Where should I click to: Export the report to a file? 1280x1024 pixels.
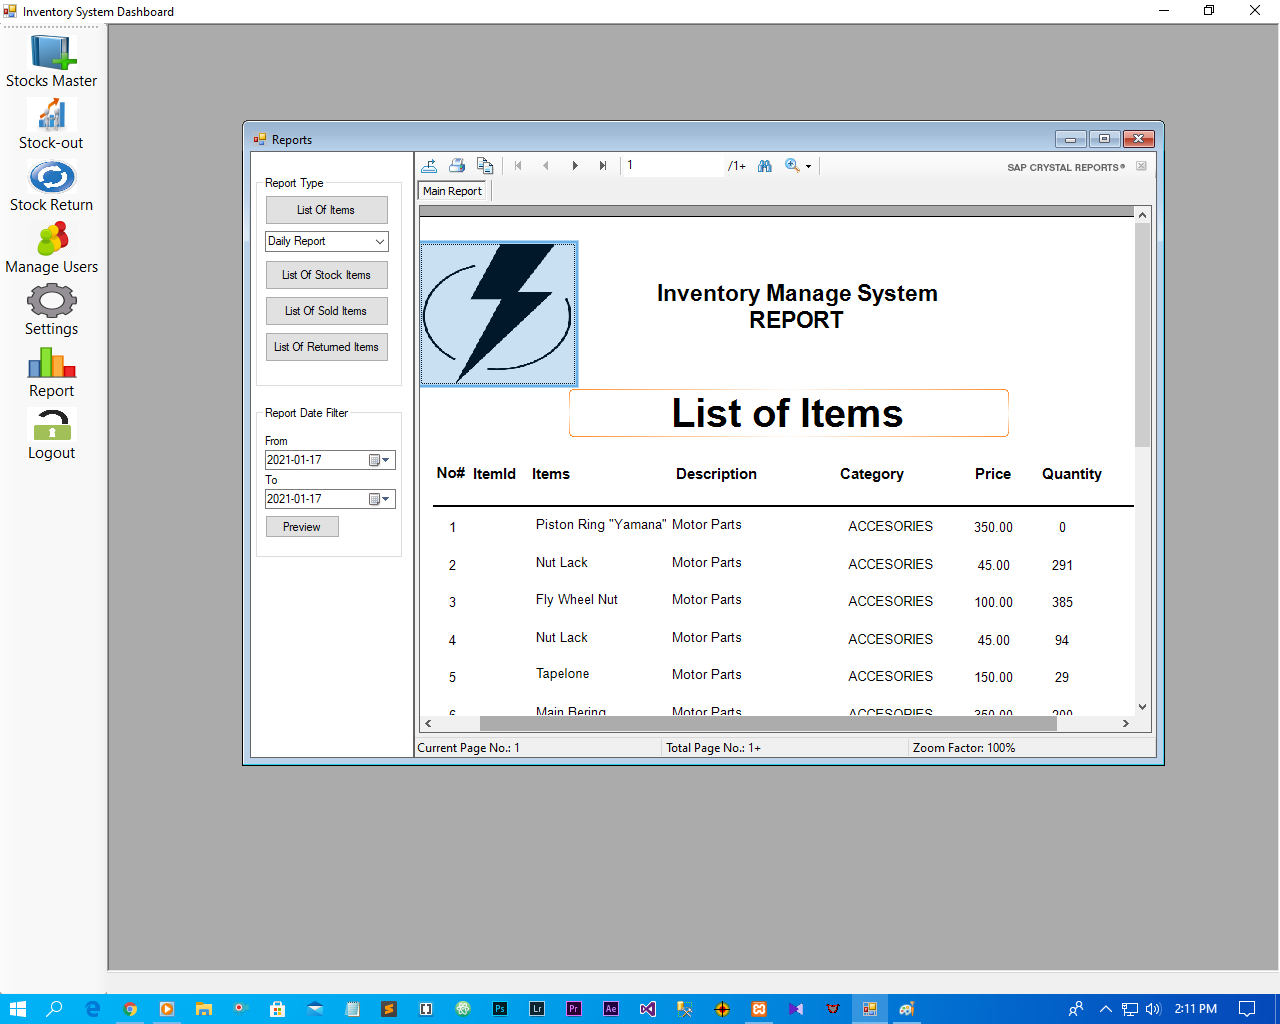coord(429,165)
